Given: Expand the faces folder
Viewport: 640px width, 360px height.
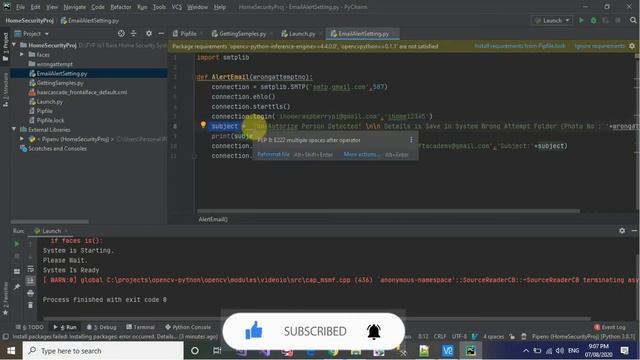Looking at the screenshot, I should 22,54.
